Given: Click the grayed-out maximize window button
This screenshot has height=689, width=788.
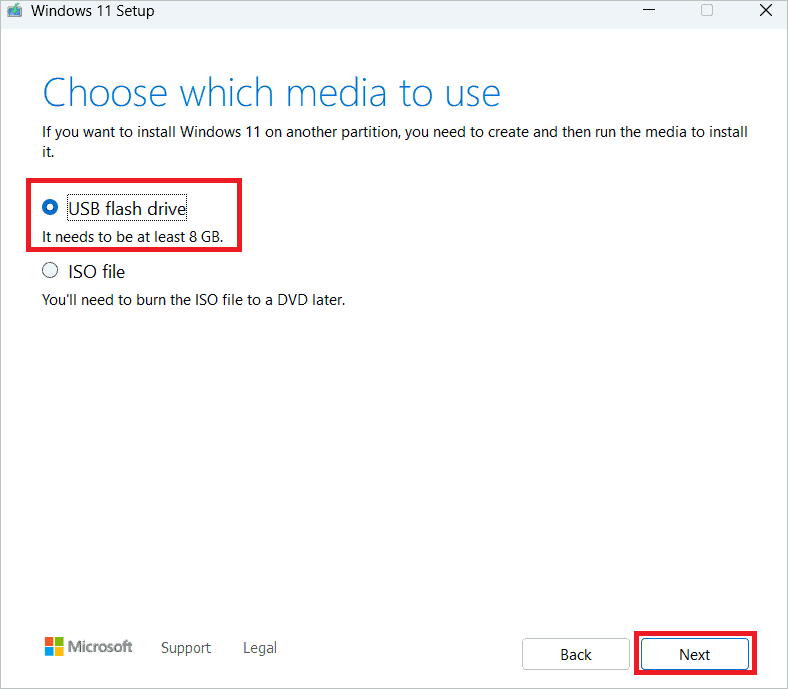Looking at the screenshot, I should click(x=707, y=10).
